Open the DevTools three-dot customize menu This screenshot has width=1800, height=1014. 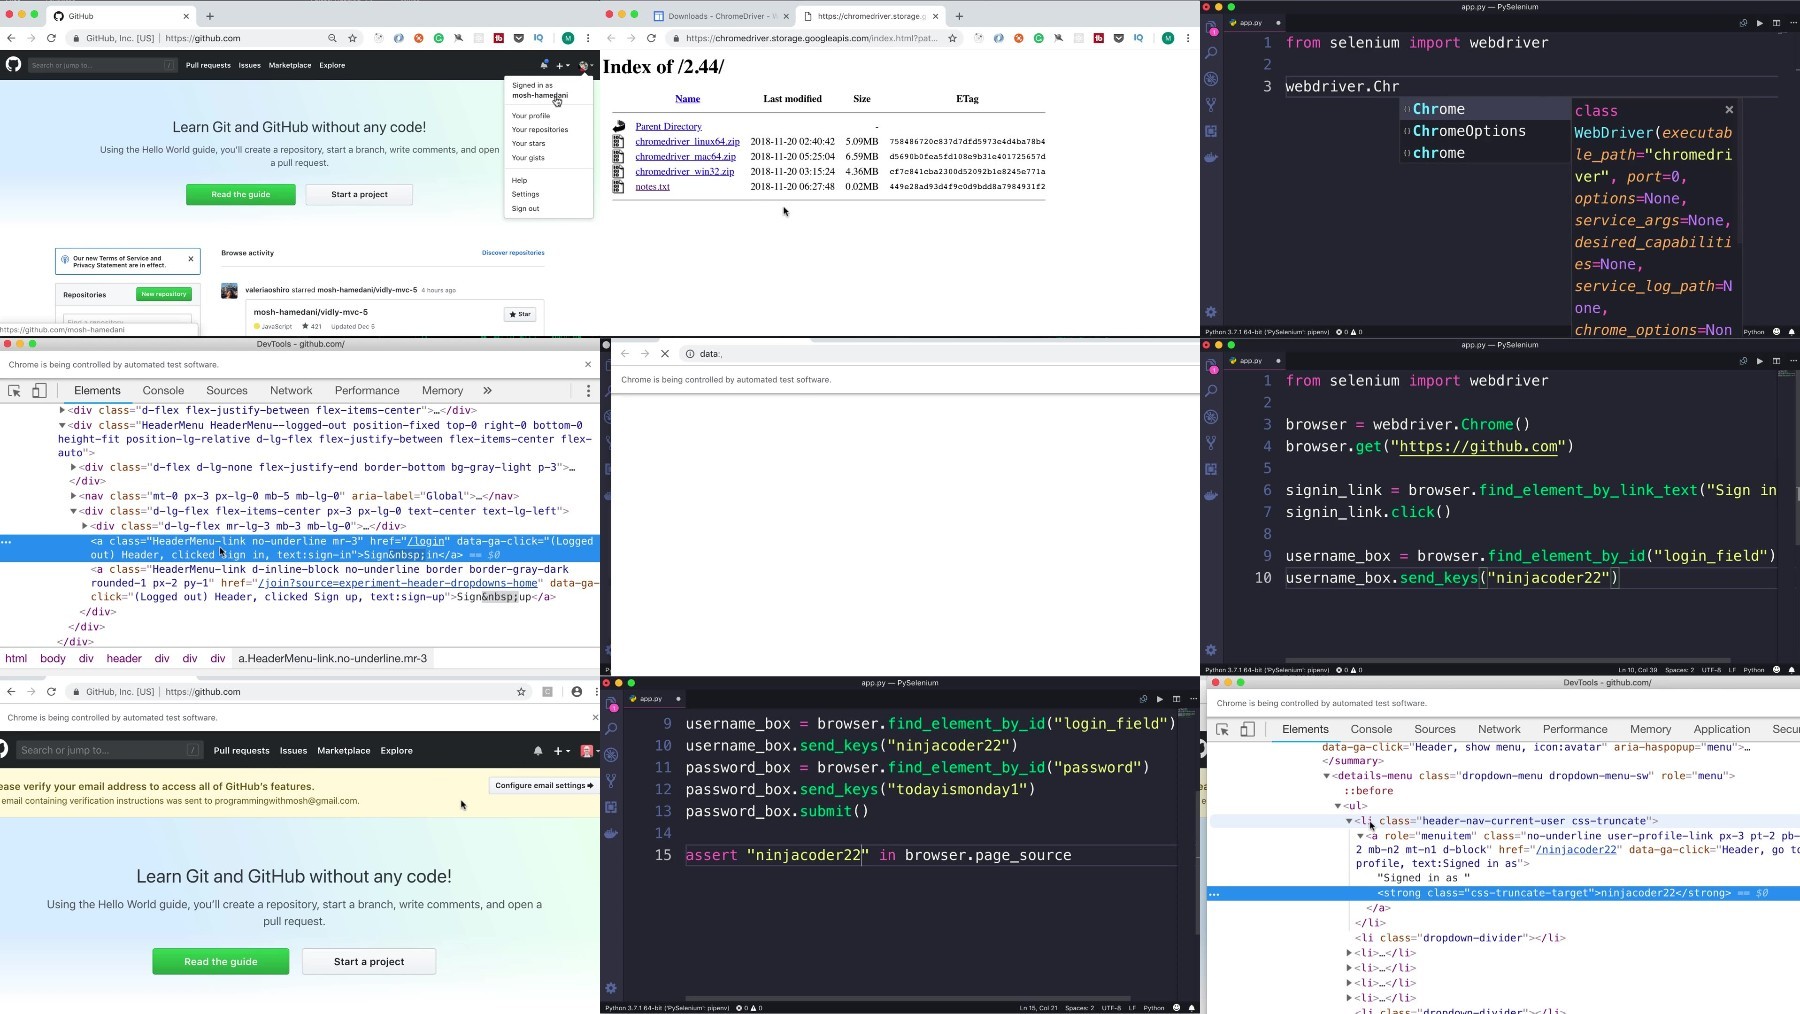pos(588,391)
